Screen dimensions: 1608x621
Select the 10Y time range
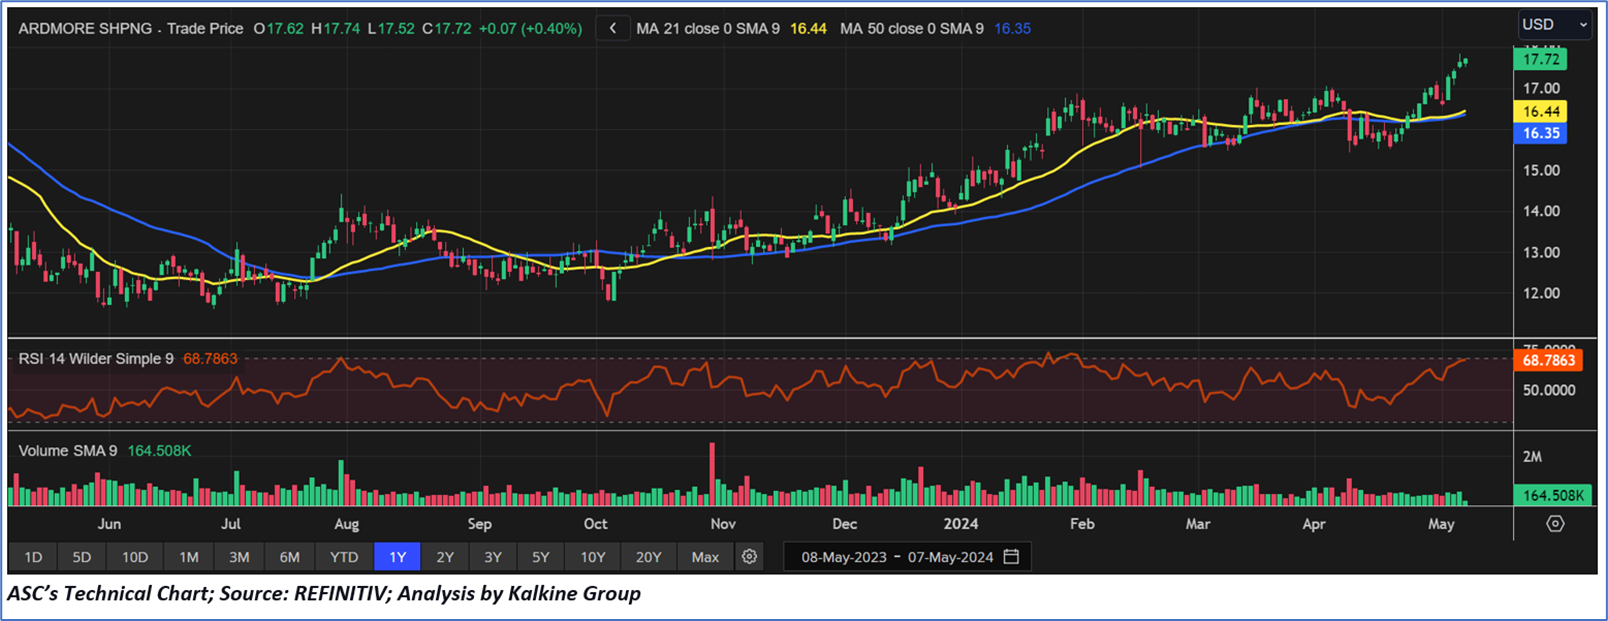tap(593, 557)
